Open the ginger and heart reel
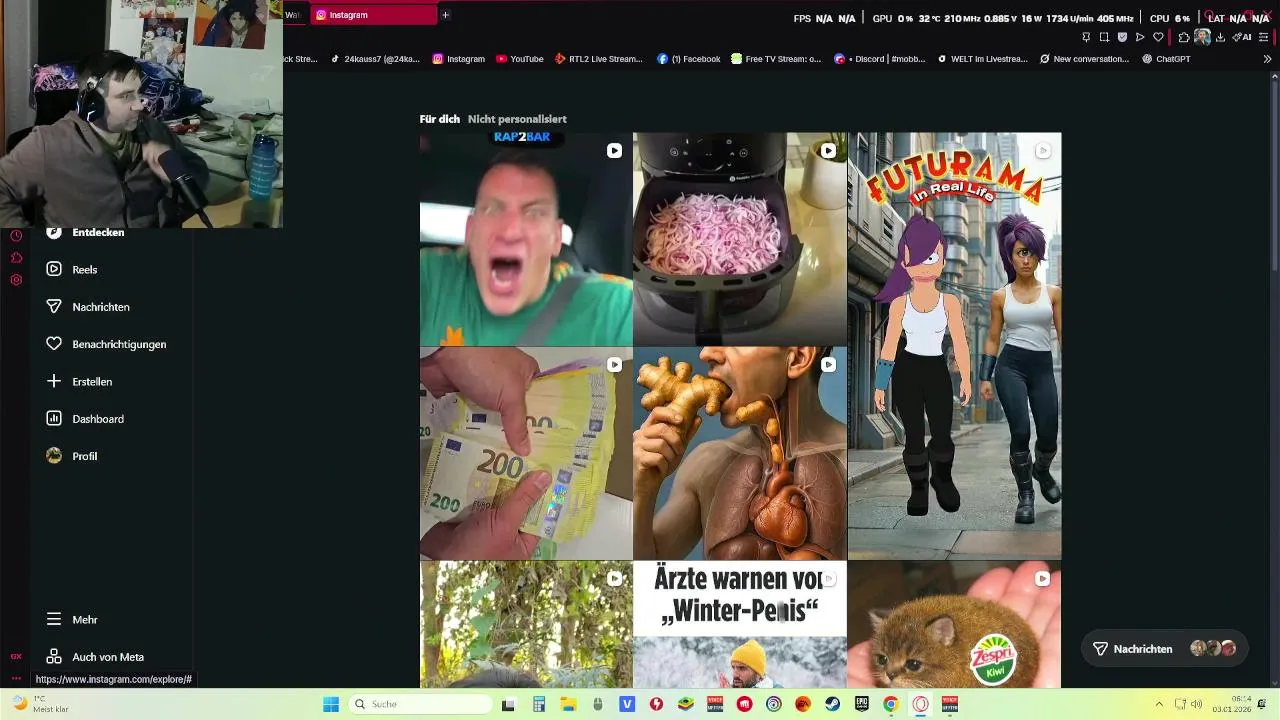Viewport: 1280px width, 720px height. pos(740,453)
